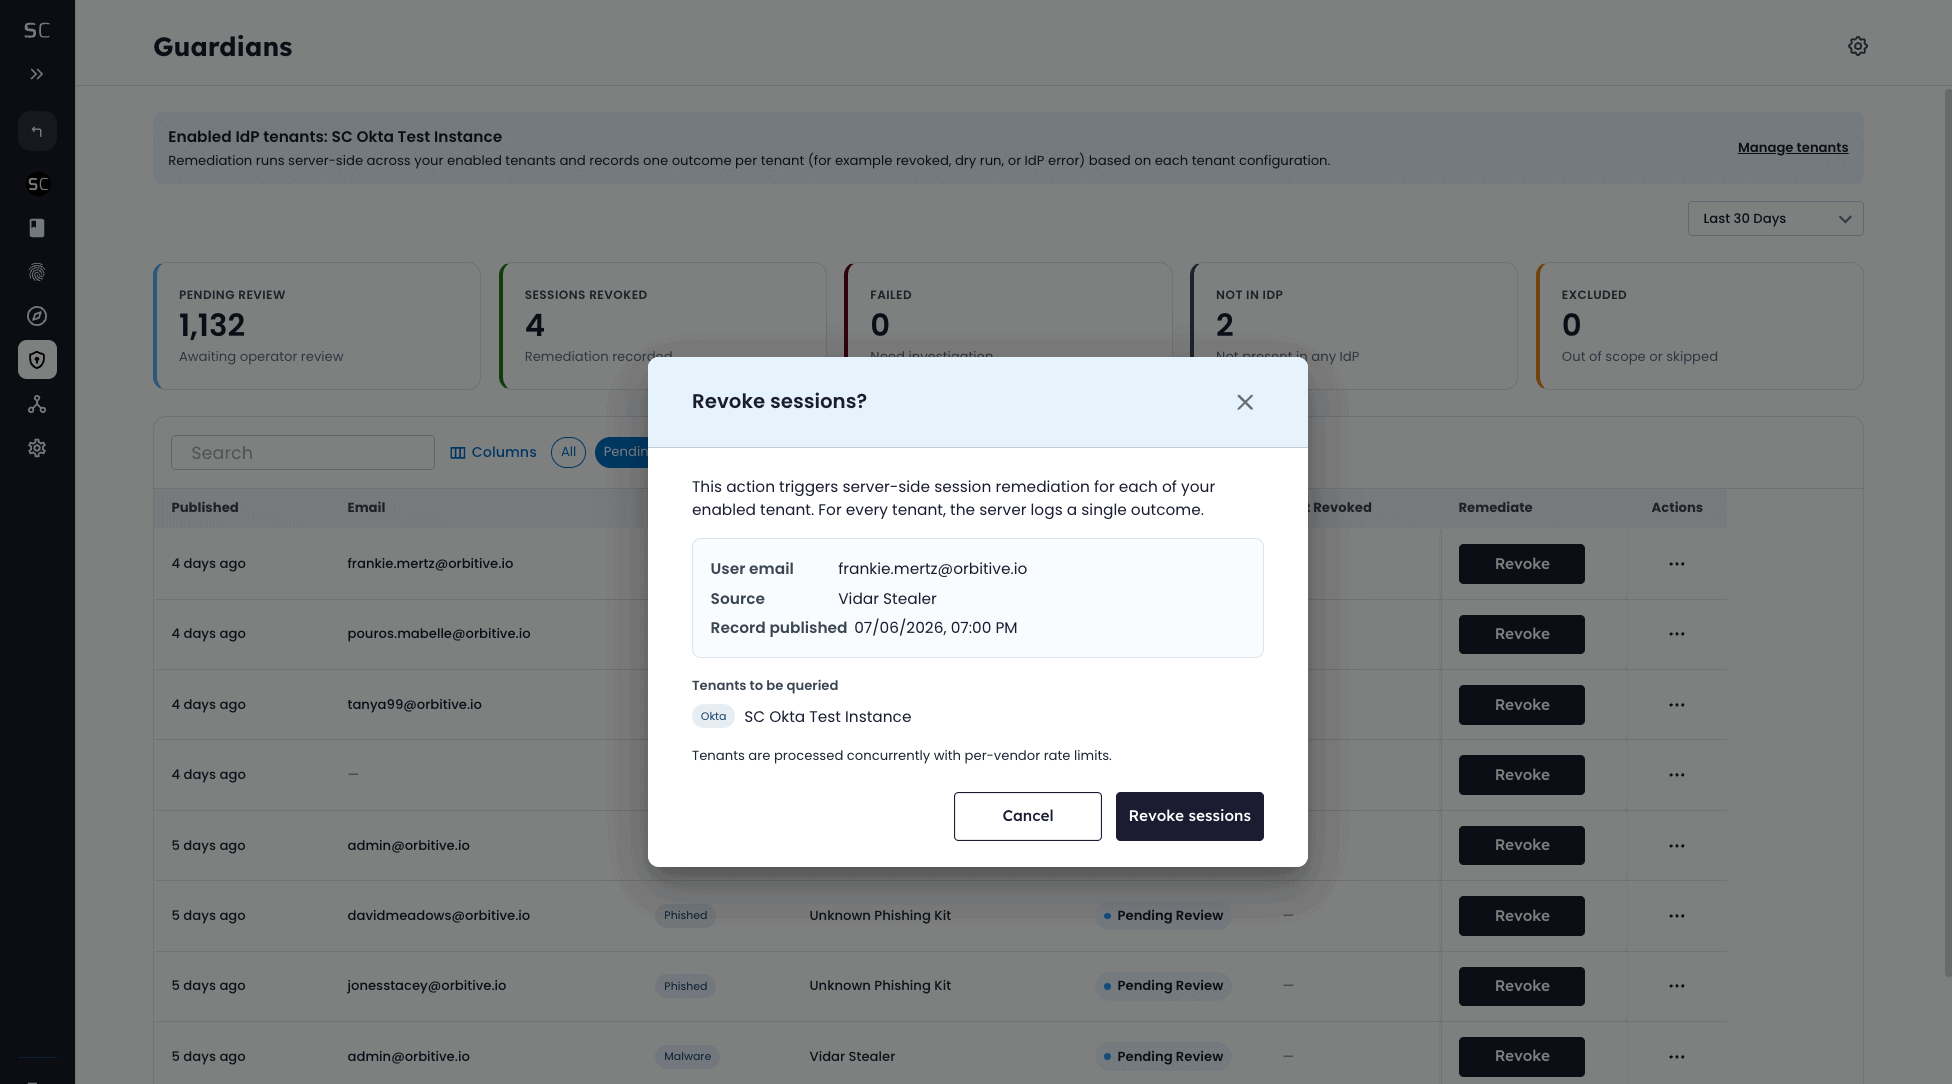Screen dimensions: 1952x1084
Task: Confirm with Revoke sessions button
Action: point(1190,816)
